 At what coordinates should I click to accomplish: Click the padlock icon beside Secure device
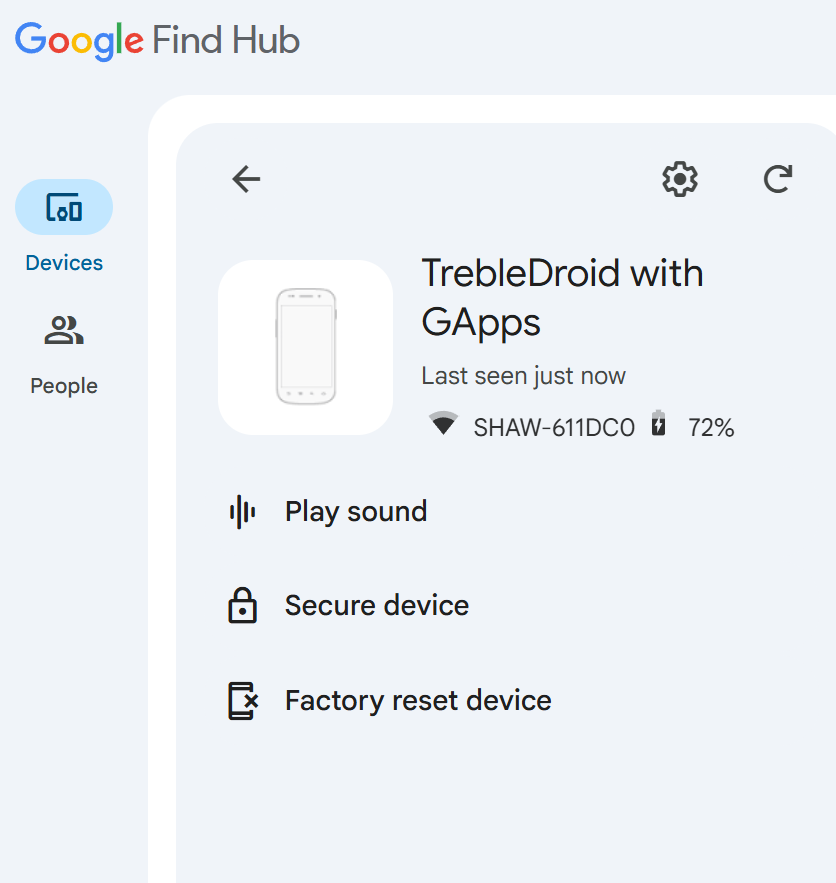tap(242, 606)
